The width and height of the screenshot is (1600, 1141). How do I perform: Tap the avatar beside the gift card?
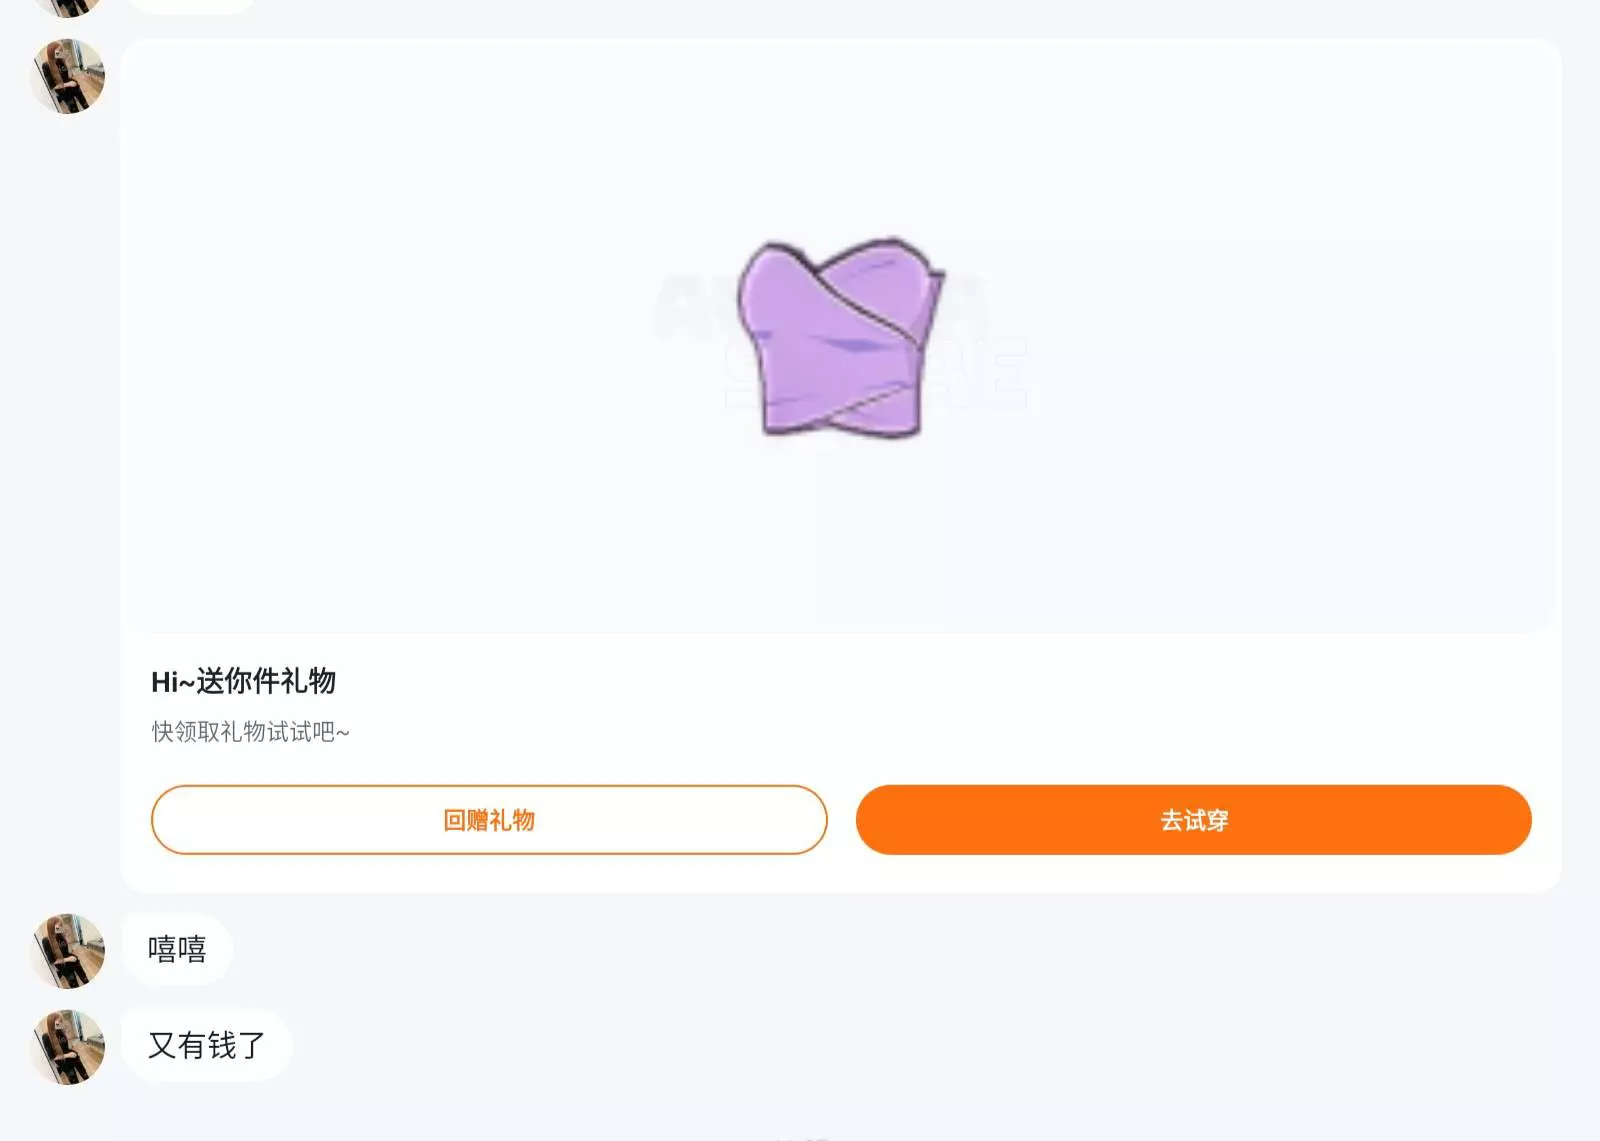pyautogui.click(x=68, y=77)
